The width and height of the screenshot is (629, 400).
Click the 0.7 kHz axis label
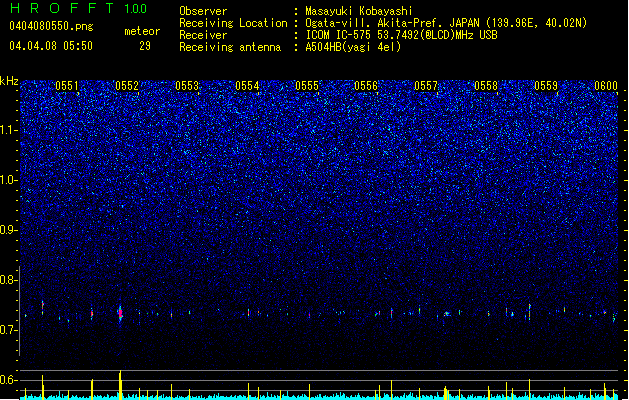pyautogui.click(x=8, y=330)
